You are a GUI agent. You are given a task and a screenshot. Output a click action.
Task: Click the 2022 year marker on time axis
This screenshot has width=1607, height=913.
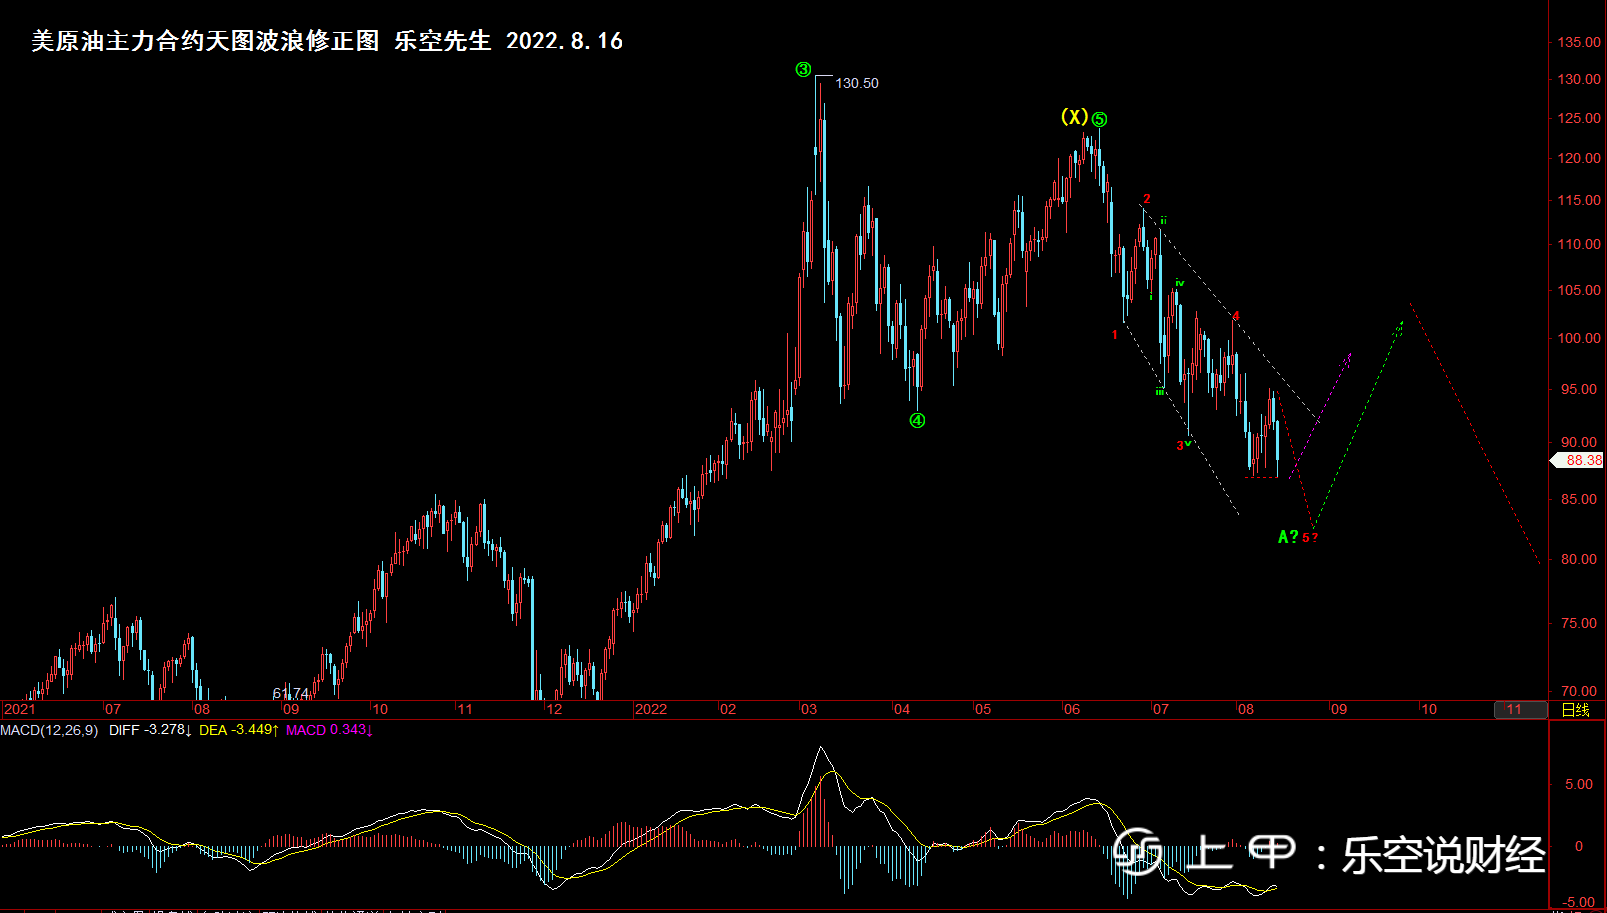click(x=651, y=709)
